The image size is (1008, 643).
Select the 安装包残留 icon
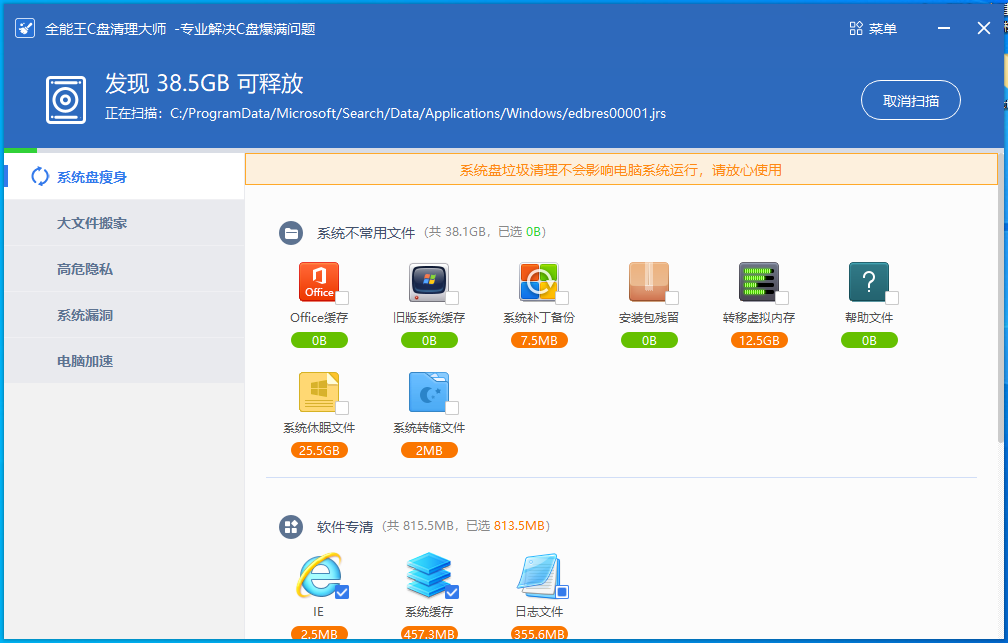649,282
